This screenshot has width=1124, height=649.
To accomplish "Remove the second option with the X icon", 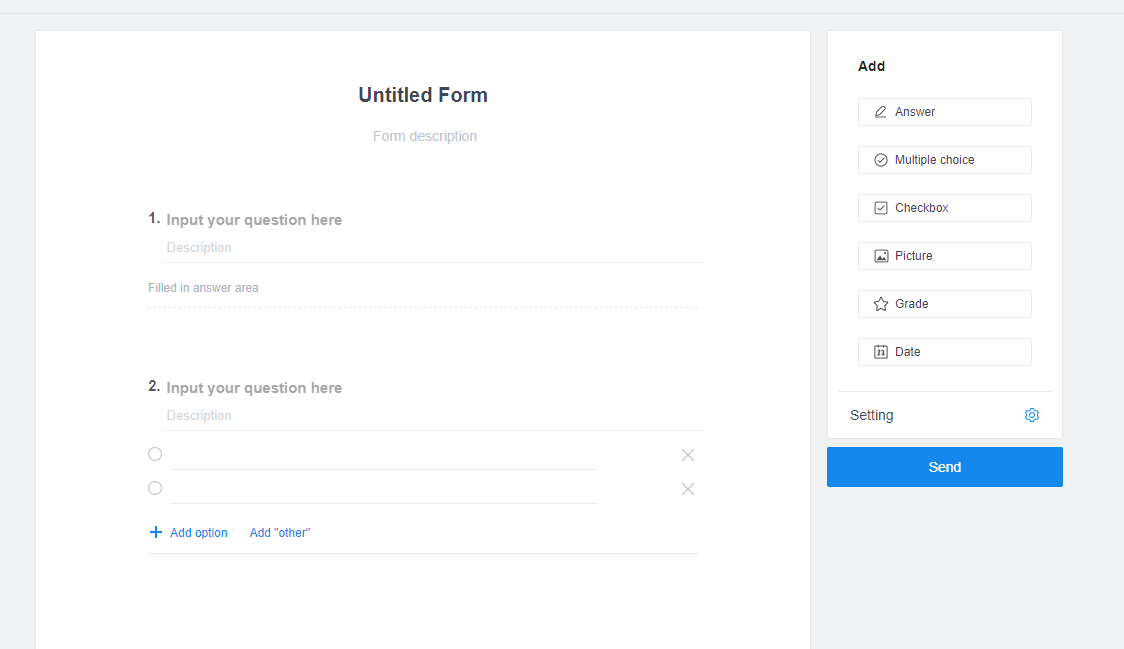I will [x=687, y=488].
